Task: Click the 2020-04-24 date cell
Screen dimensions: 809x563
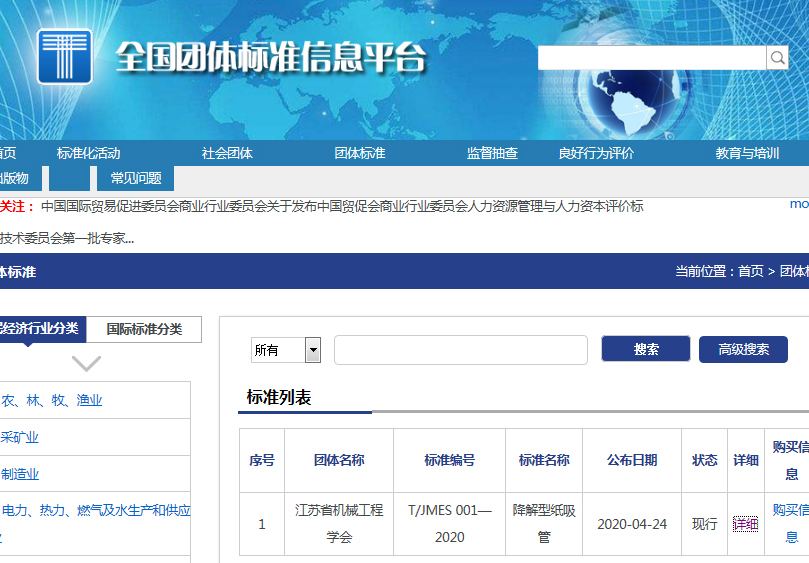Action: [632, 524]
